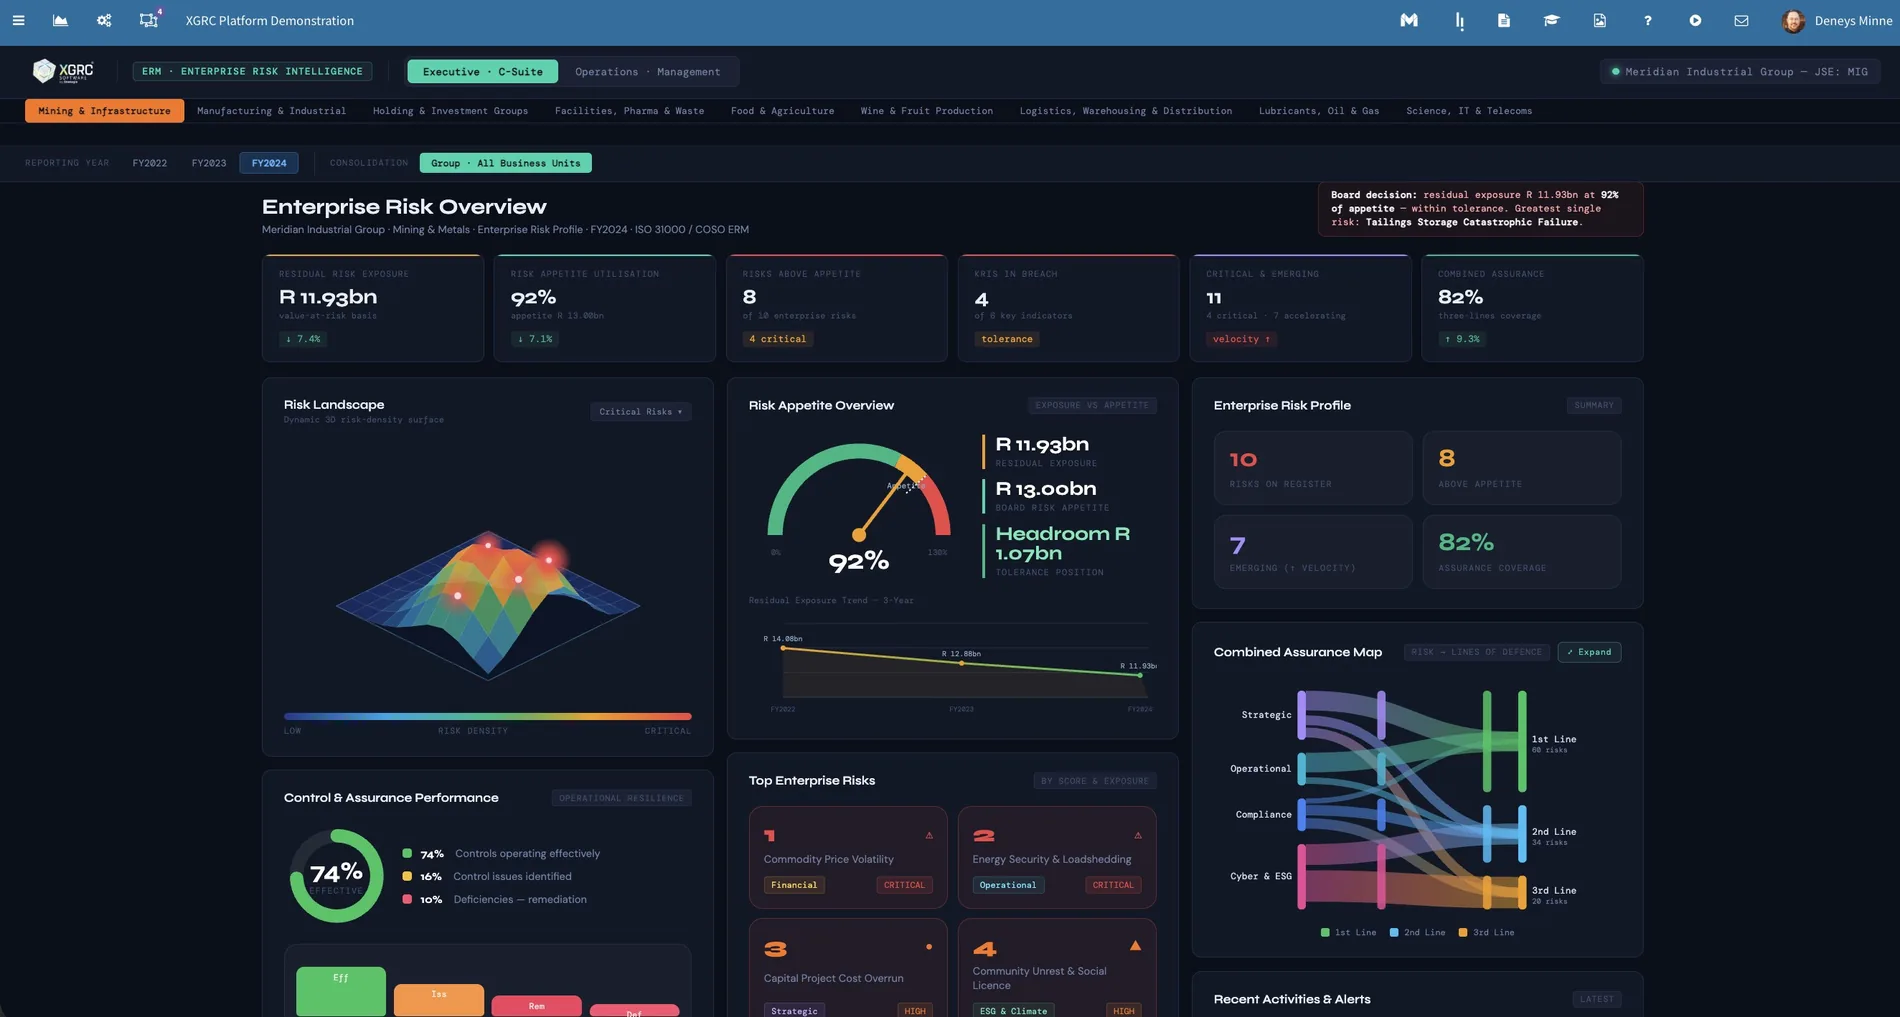Expand the Combined Assurance Map

pyautogui.click(x=1589, y=652)
